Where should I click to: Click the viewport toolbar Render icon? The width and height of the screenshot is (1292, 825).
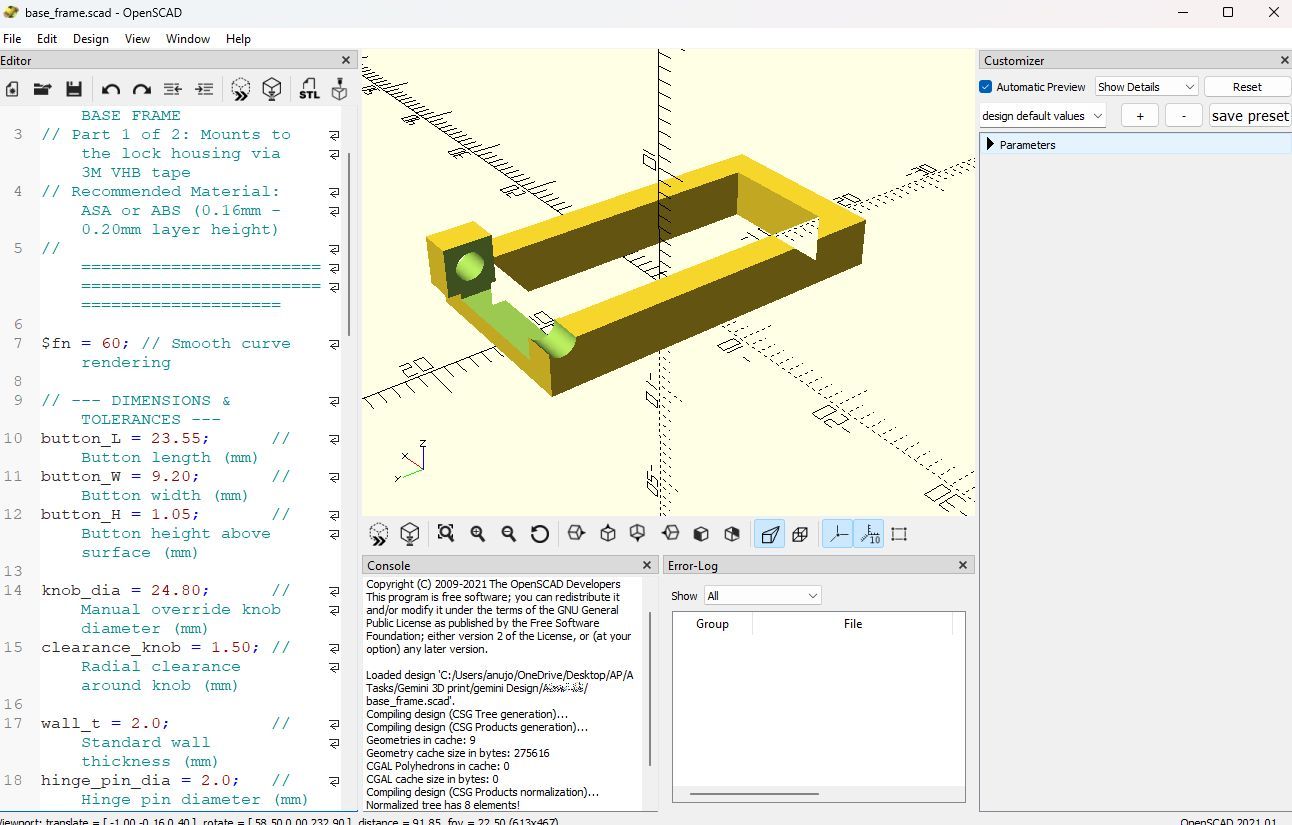click(x=409, y=534)
